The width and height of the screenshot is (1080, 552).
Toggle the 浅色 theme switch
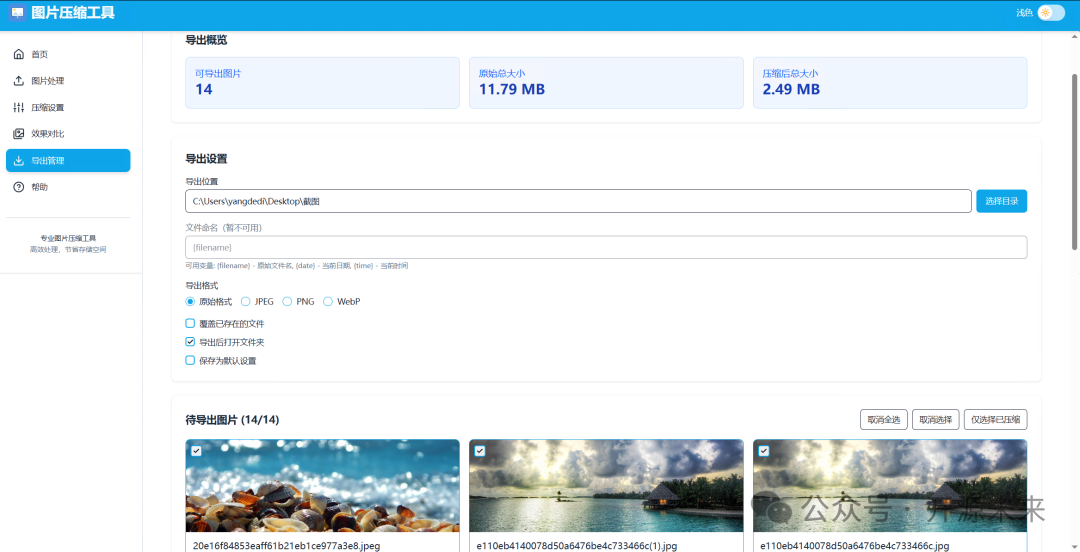(x=1050, y=13)
